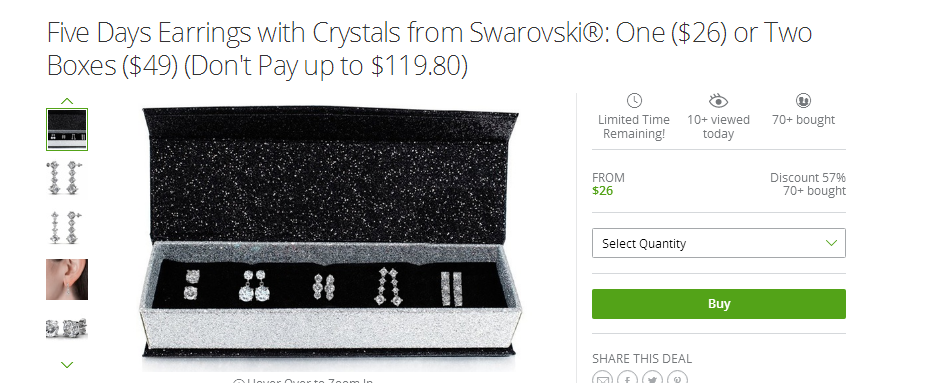
Task: Click the main earrings box product image
Action: tap(330, 239)
